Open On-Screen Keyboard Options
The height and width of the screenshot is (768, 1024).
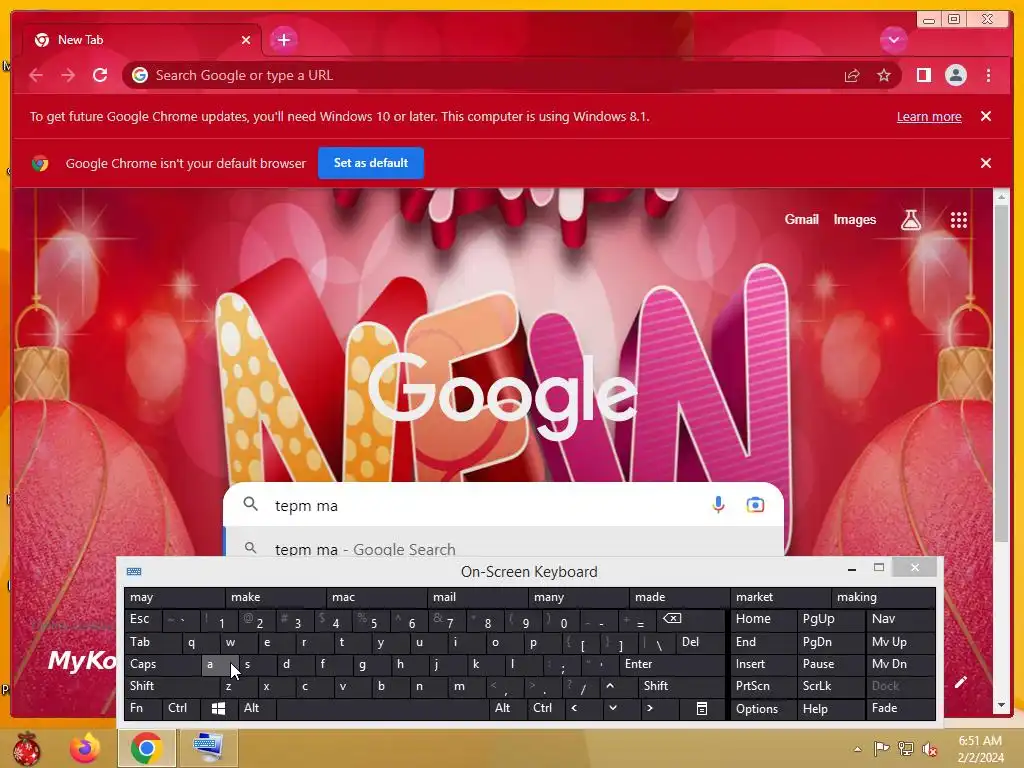(763, 709)
